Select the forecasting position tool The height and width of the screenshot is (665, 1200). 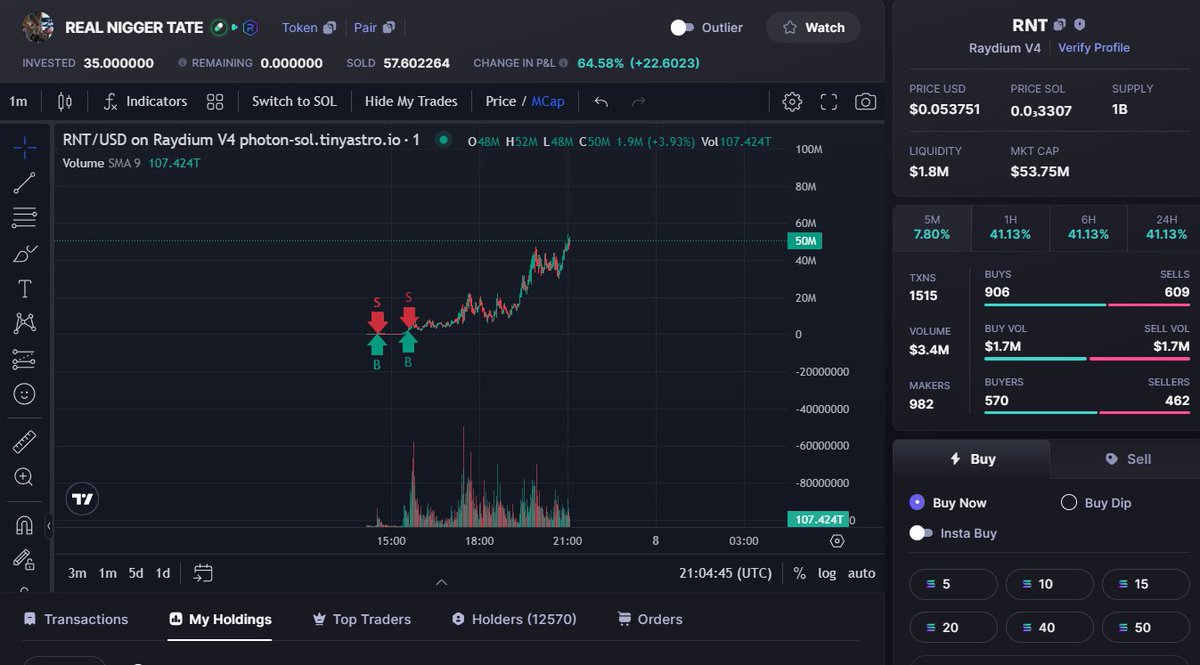(x=25, y=359)
